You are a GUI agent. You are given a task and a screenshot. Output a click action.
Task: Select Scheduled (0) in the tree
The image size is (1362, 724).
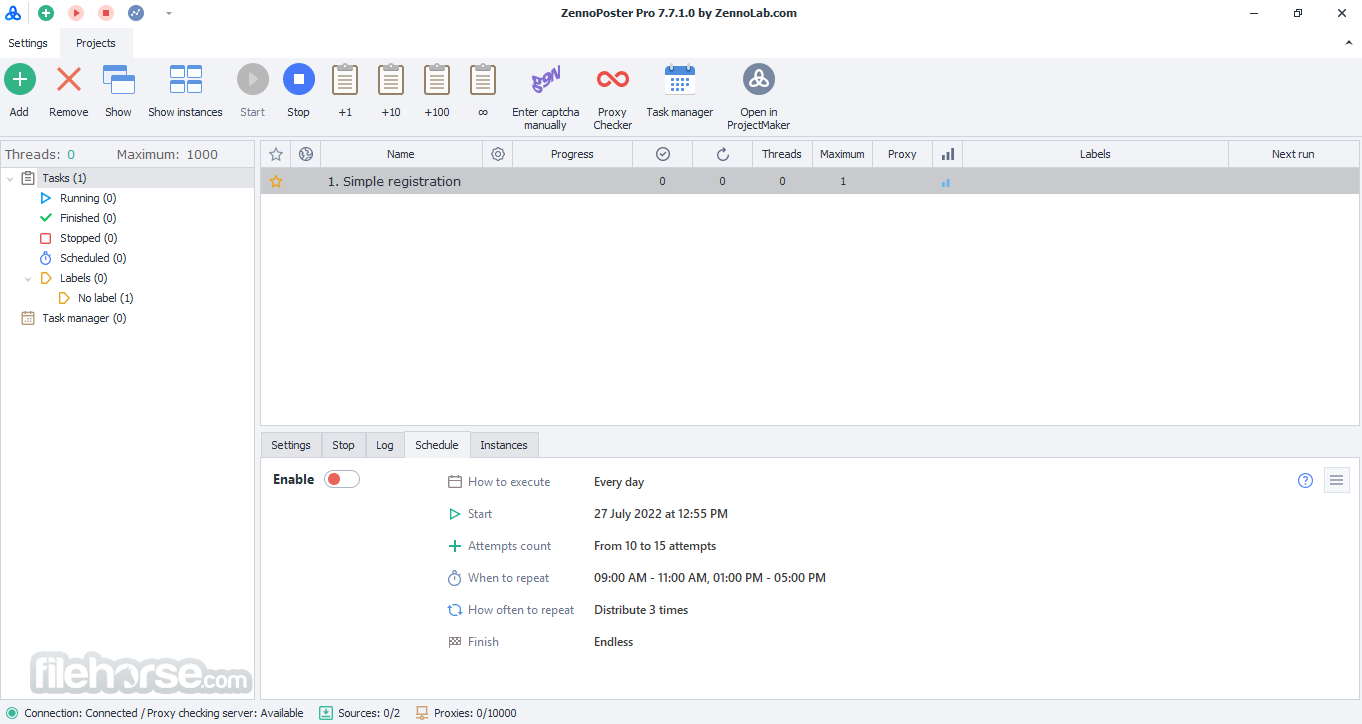point(93,258)
